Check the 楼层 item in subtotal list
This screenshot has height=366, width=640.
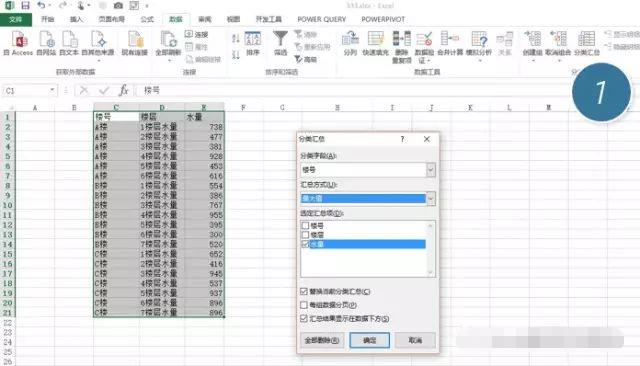click(305, 235)
